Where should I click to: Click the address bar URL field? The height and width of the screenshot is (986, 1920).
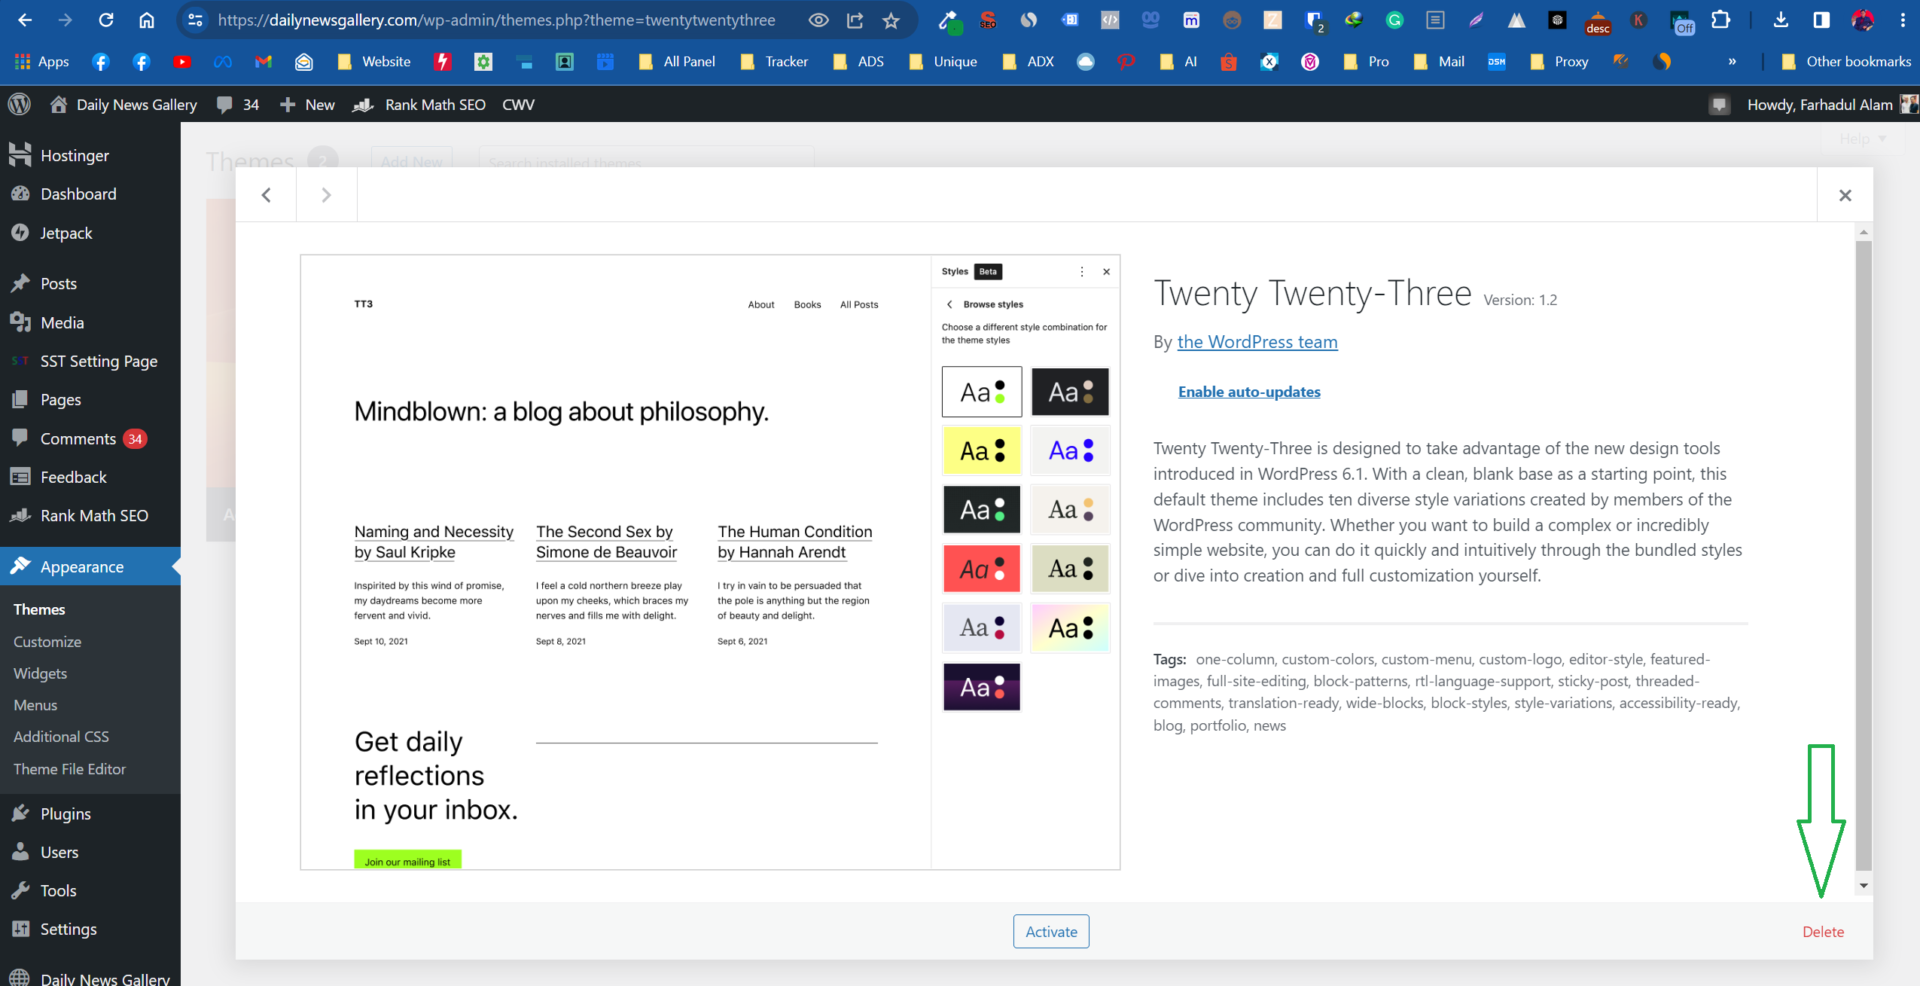coord(496,20)
